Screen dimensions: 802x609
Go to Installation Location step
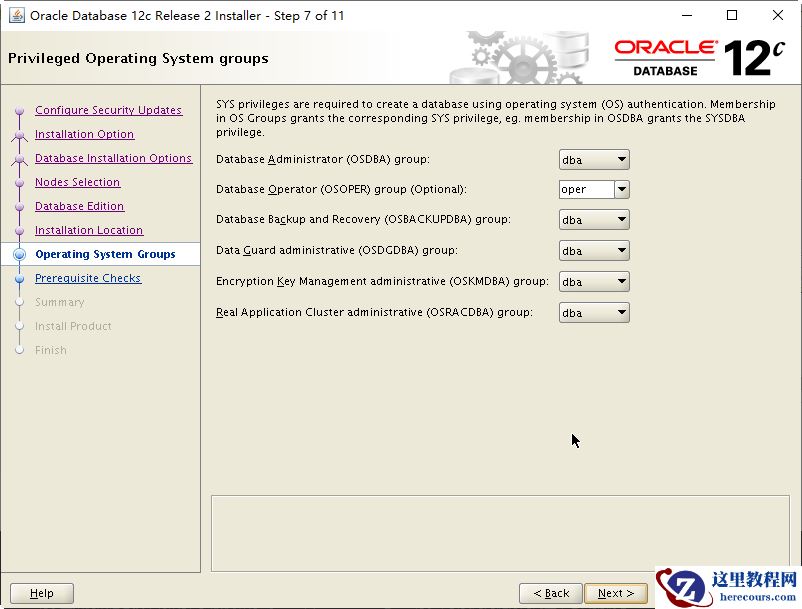[89, 230]
